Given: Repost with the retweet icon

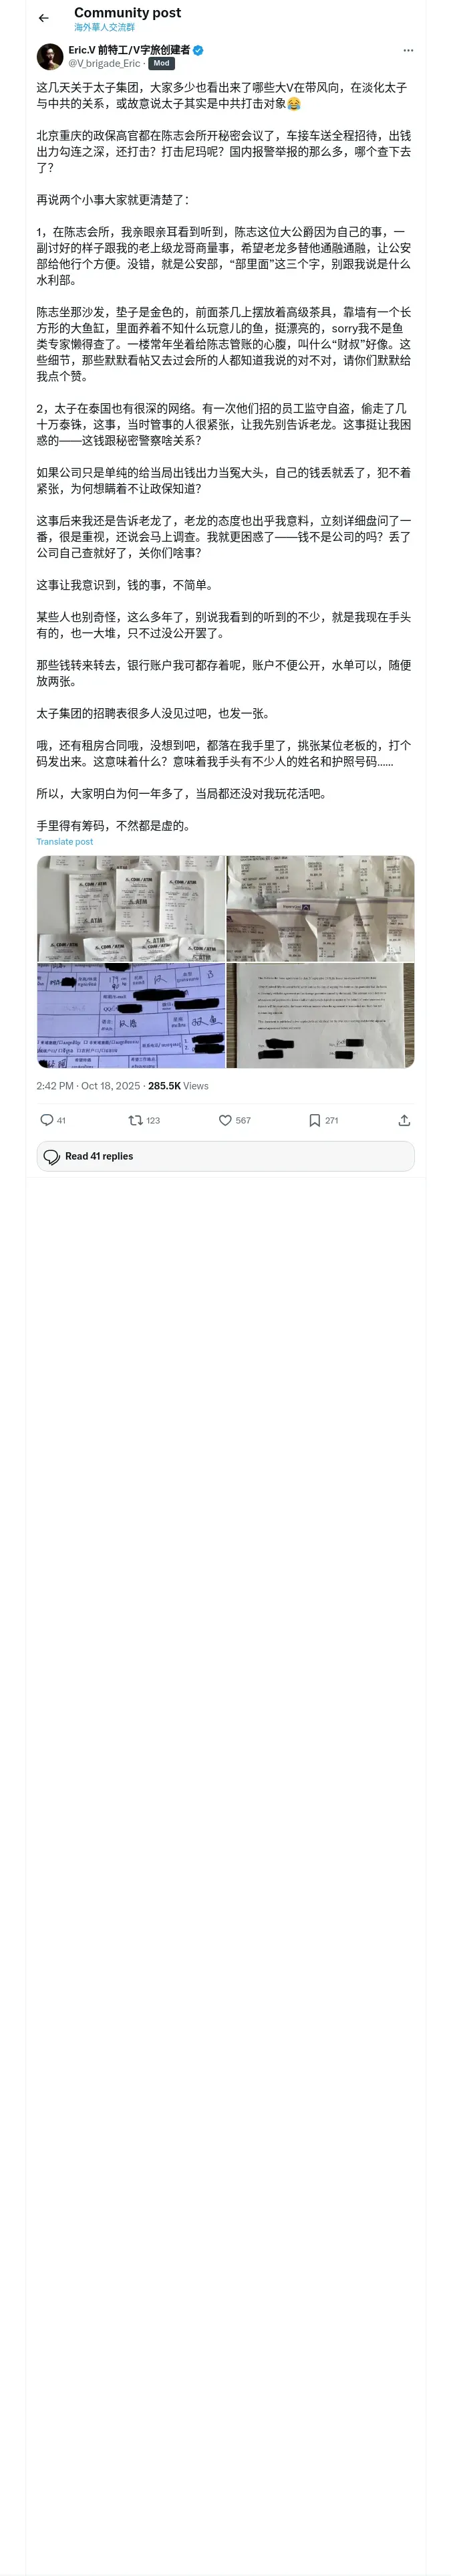Looking at the screenshot, I should [135, 1120].
